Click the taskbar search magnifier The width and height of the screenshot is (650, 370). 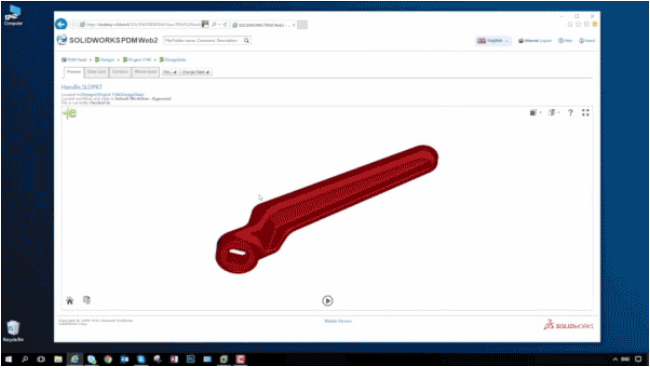click(x=25, y=359)
